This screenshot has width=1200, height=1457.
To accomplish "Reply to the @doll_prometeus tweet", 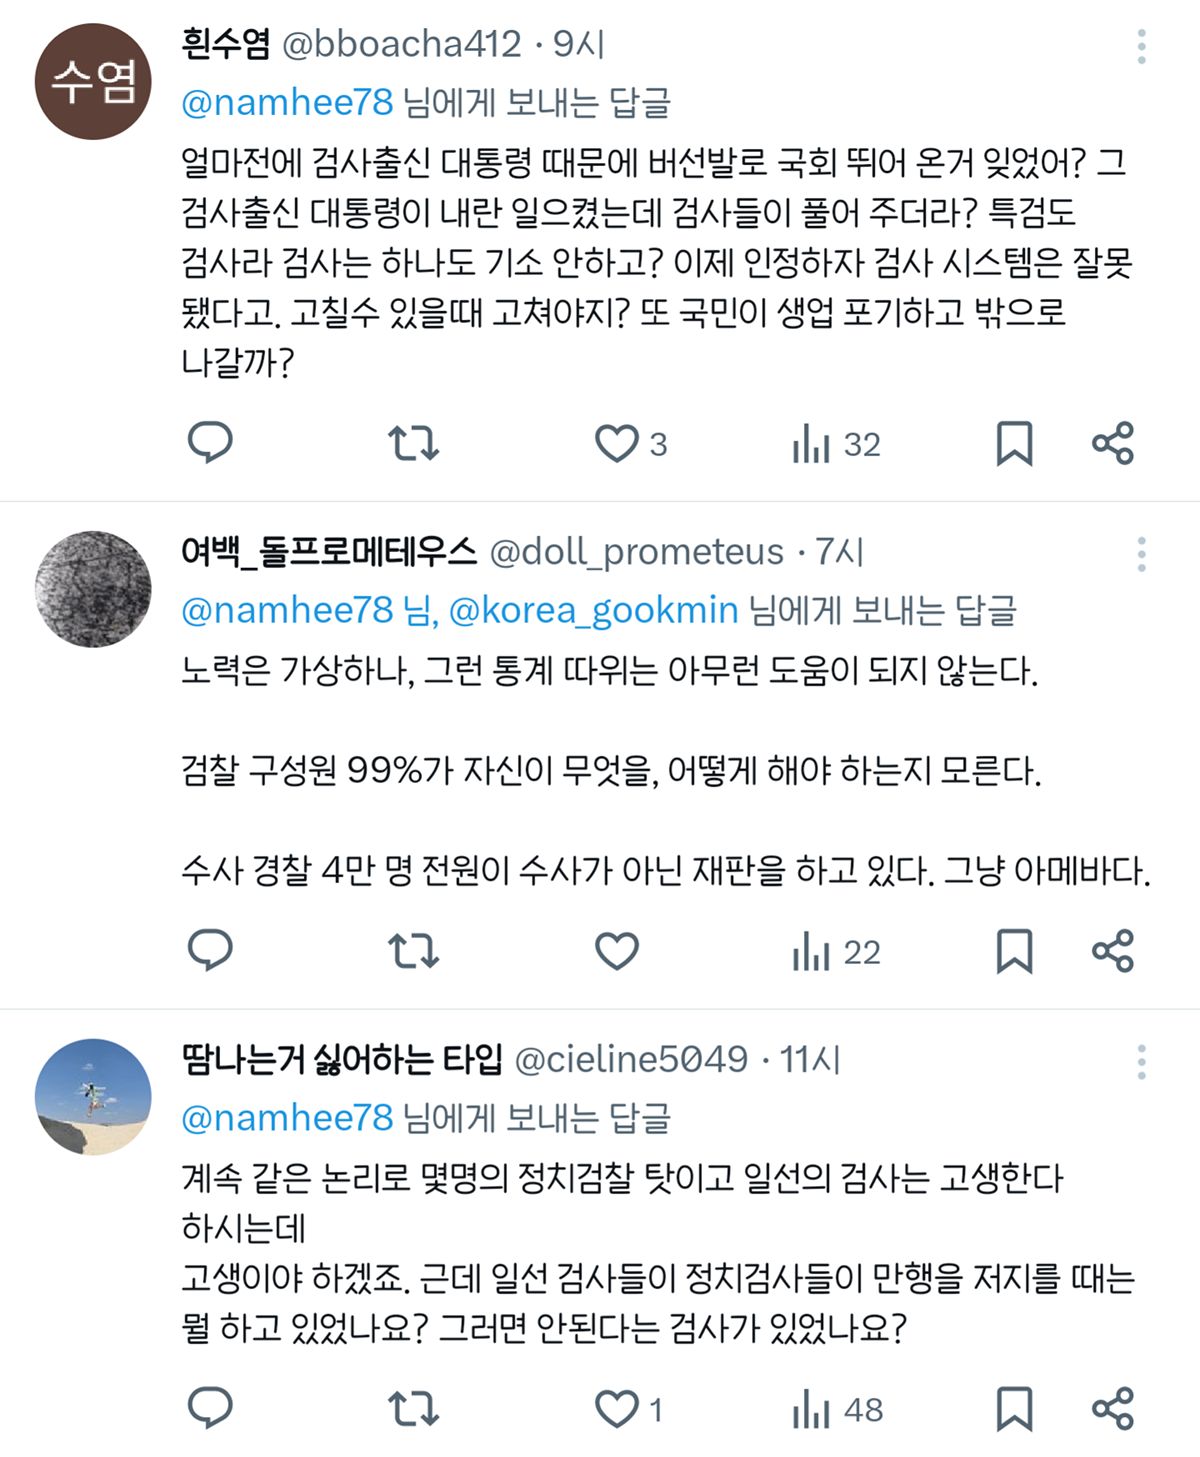I will (210, 950).
